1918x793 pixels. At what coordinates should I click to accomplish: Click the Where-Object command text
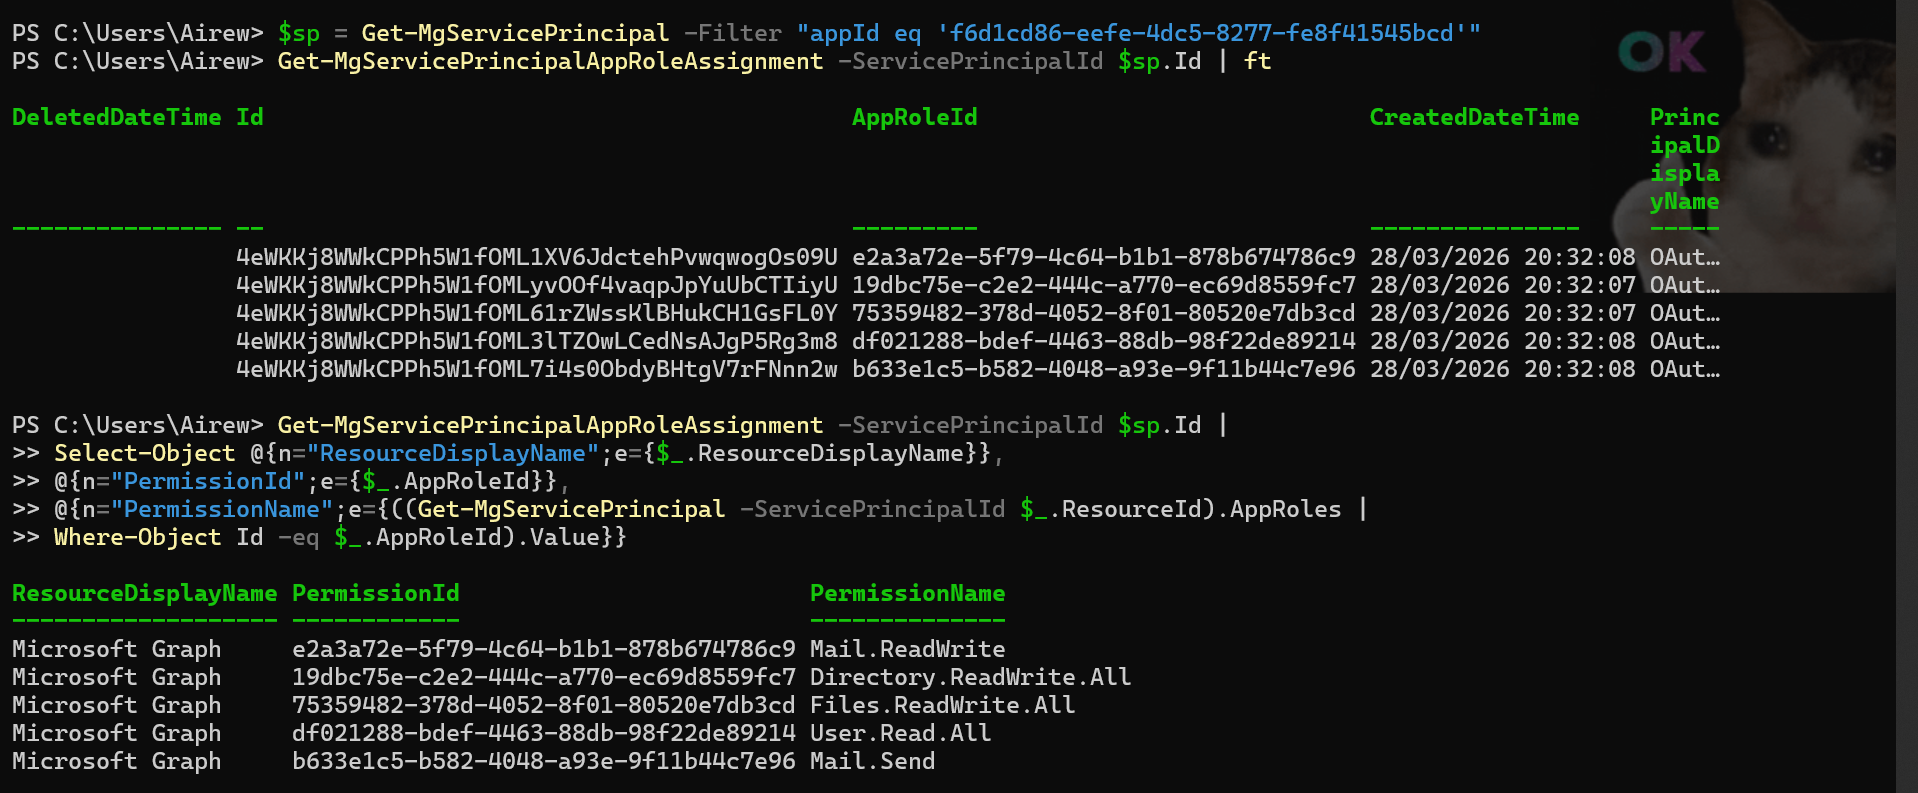point(137,537)
